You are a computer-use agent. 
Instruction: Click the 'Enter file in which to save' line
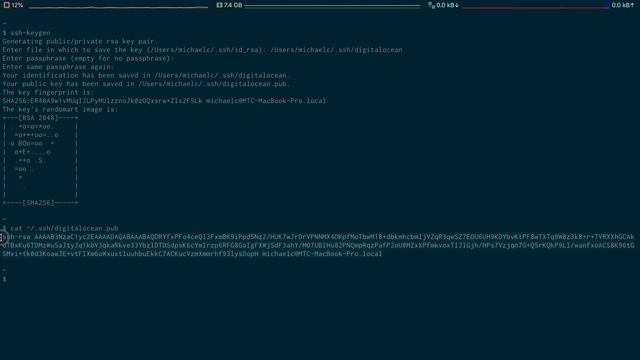coord(202,50)
